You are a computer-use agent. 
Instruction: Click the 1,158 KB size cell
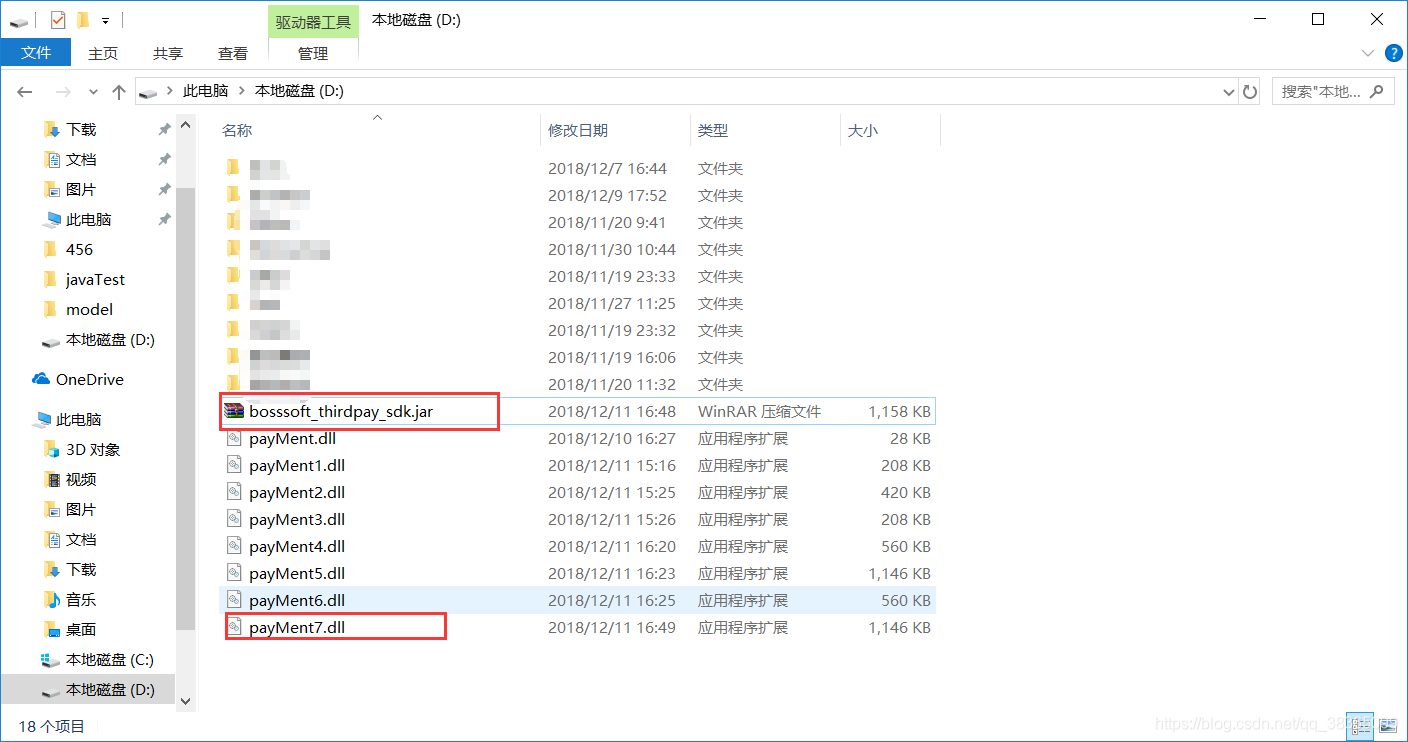pyautogui.click(x=900, y=411)
